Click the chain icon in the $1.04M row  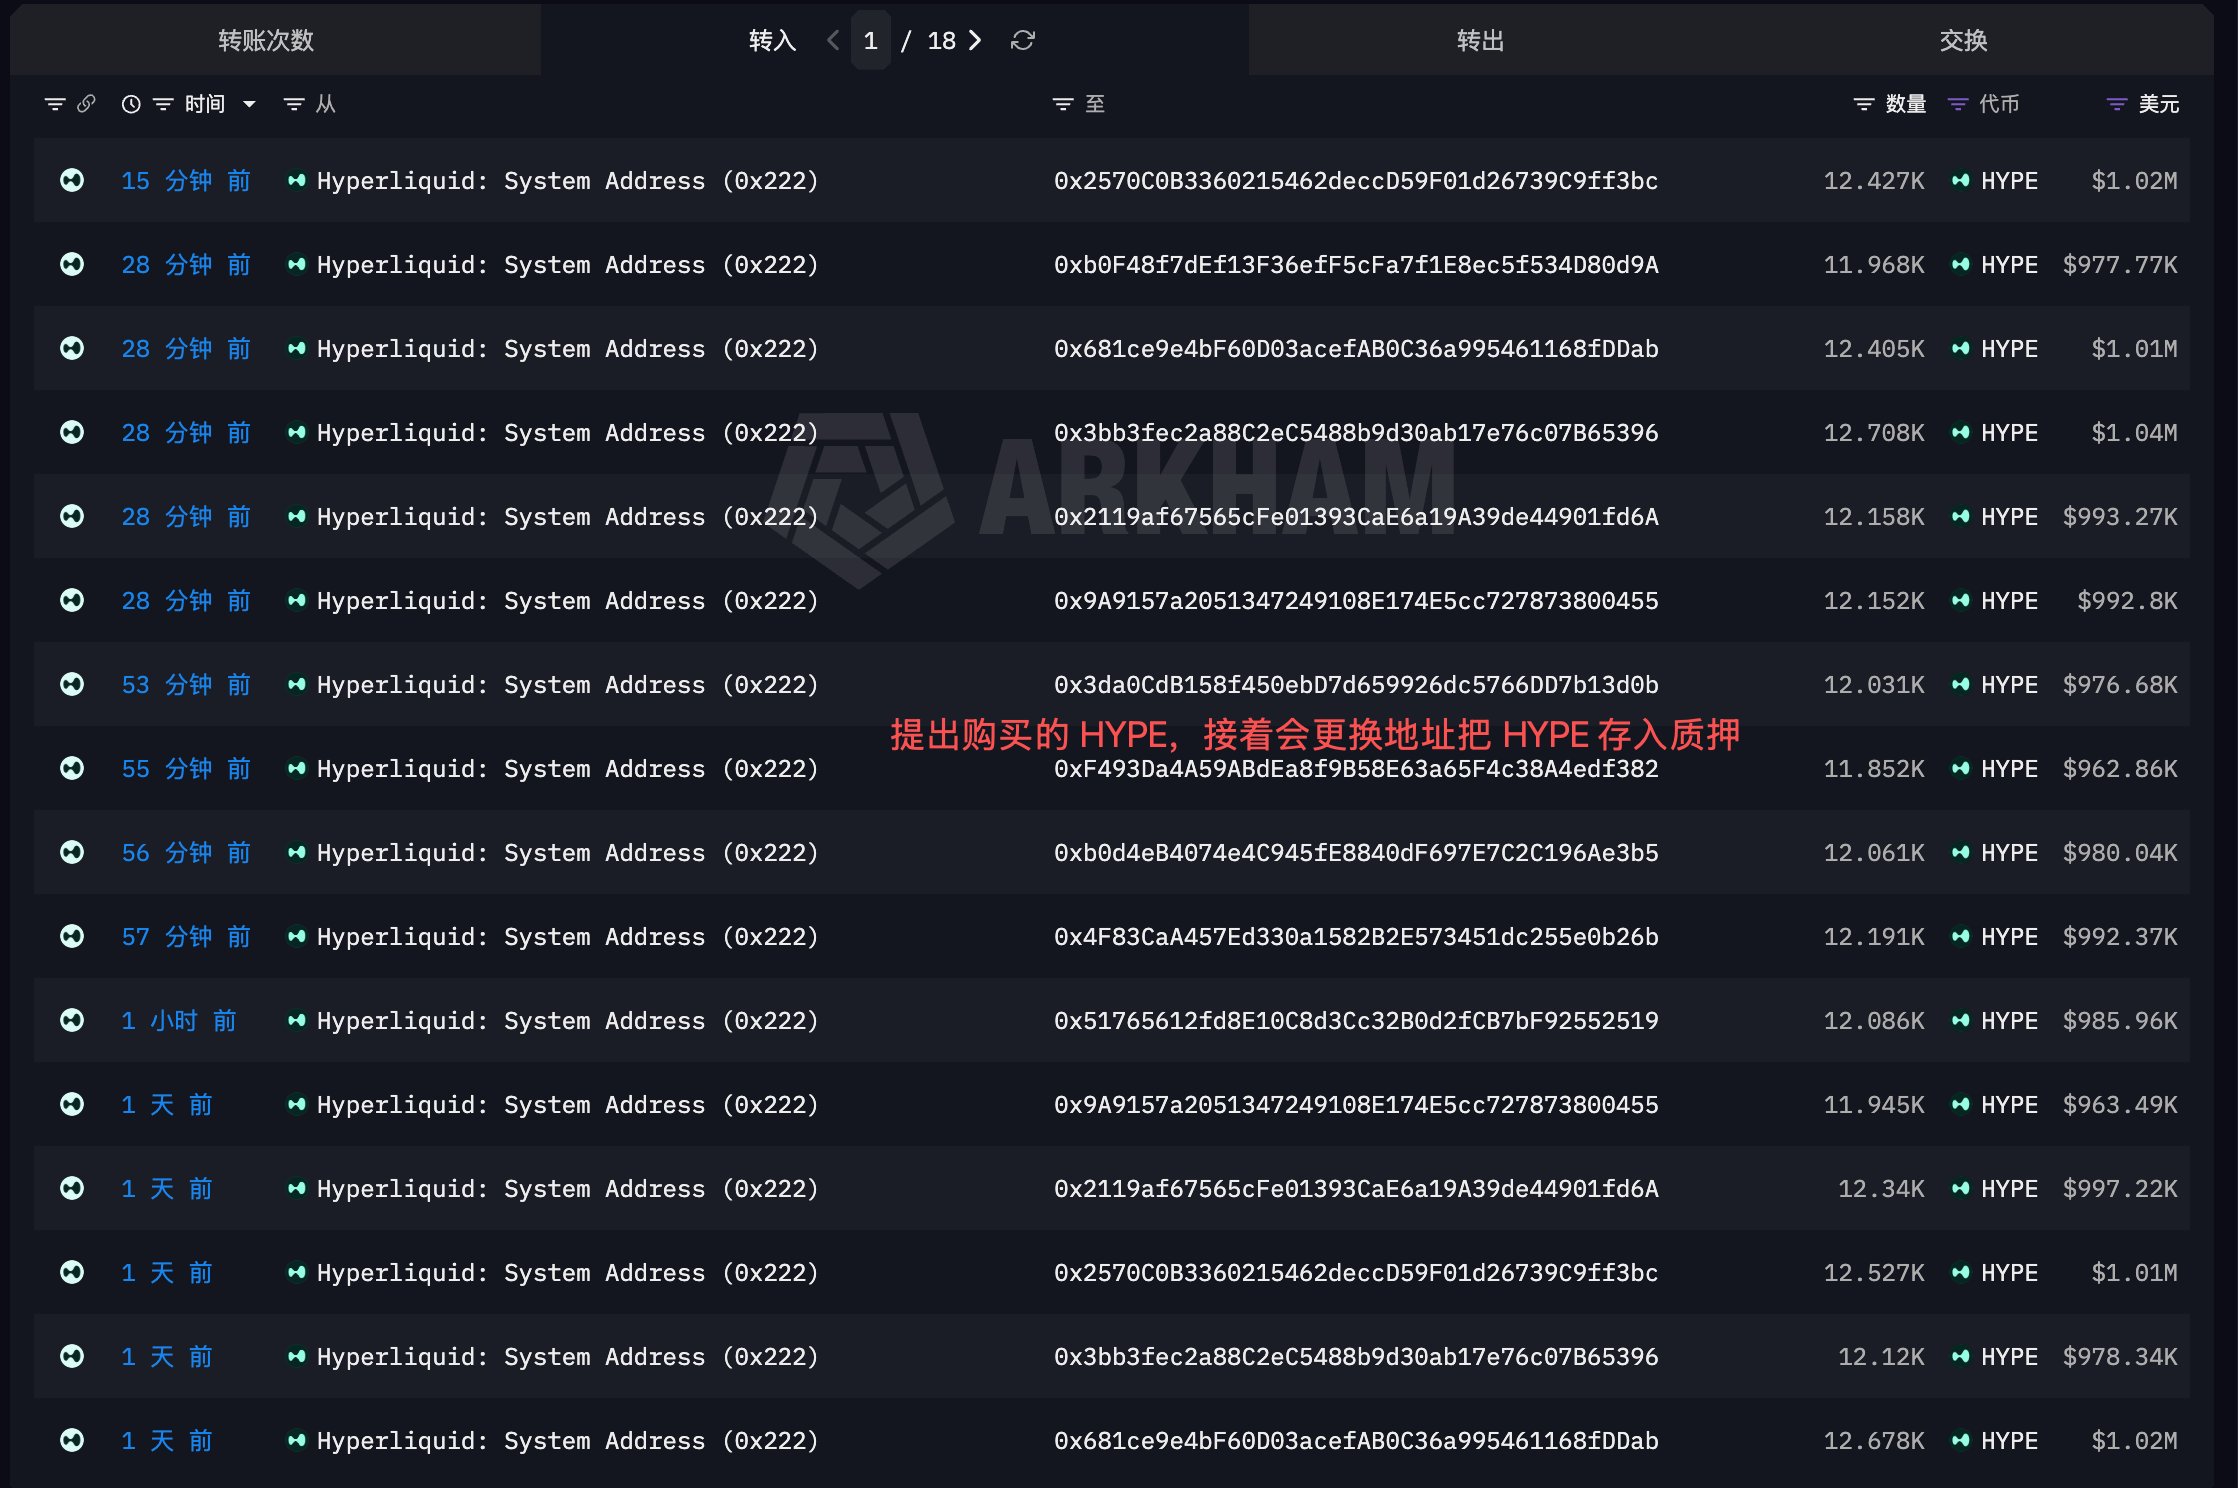[x=72, y=432]
